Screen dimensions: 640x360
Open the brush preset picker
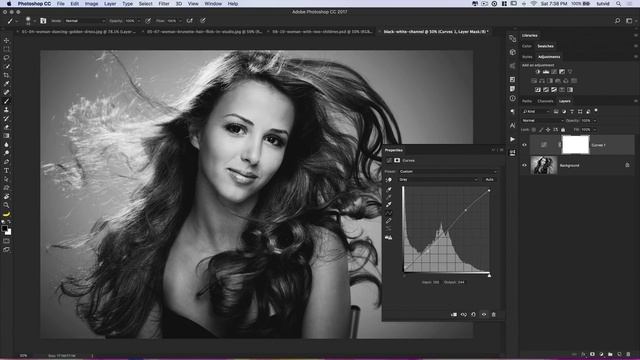30,21
